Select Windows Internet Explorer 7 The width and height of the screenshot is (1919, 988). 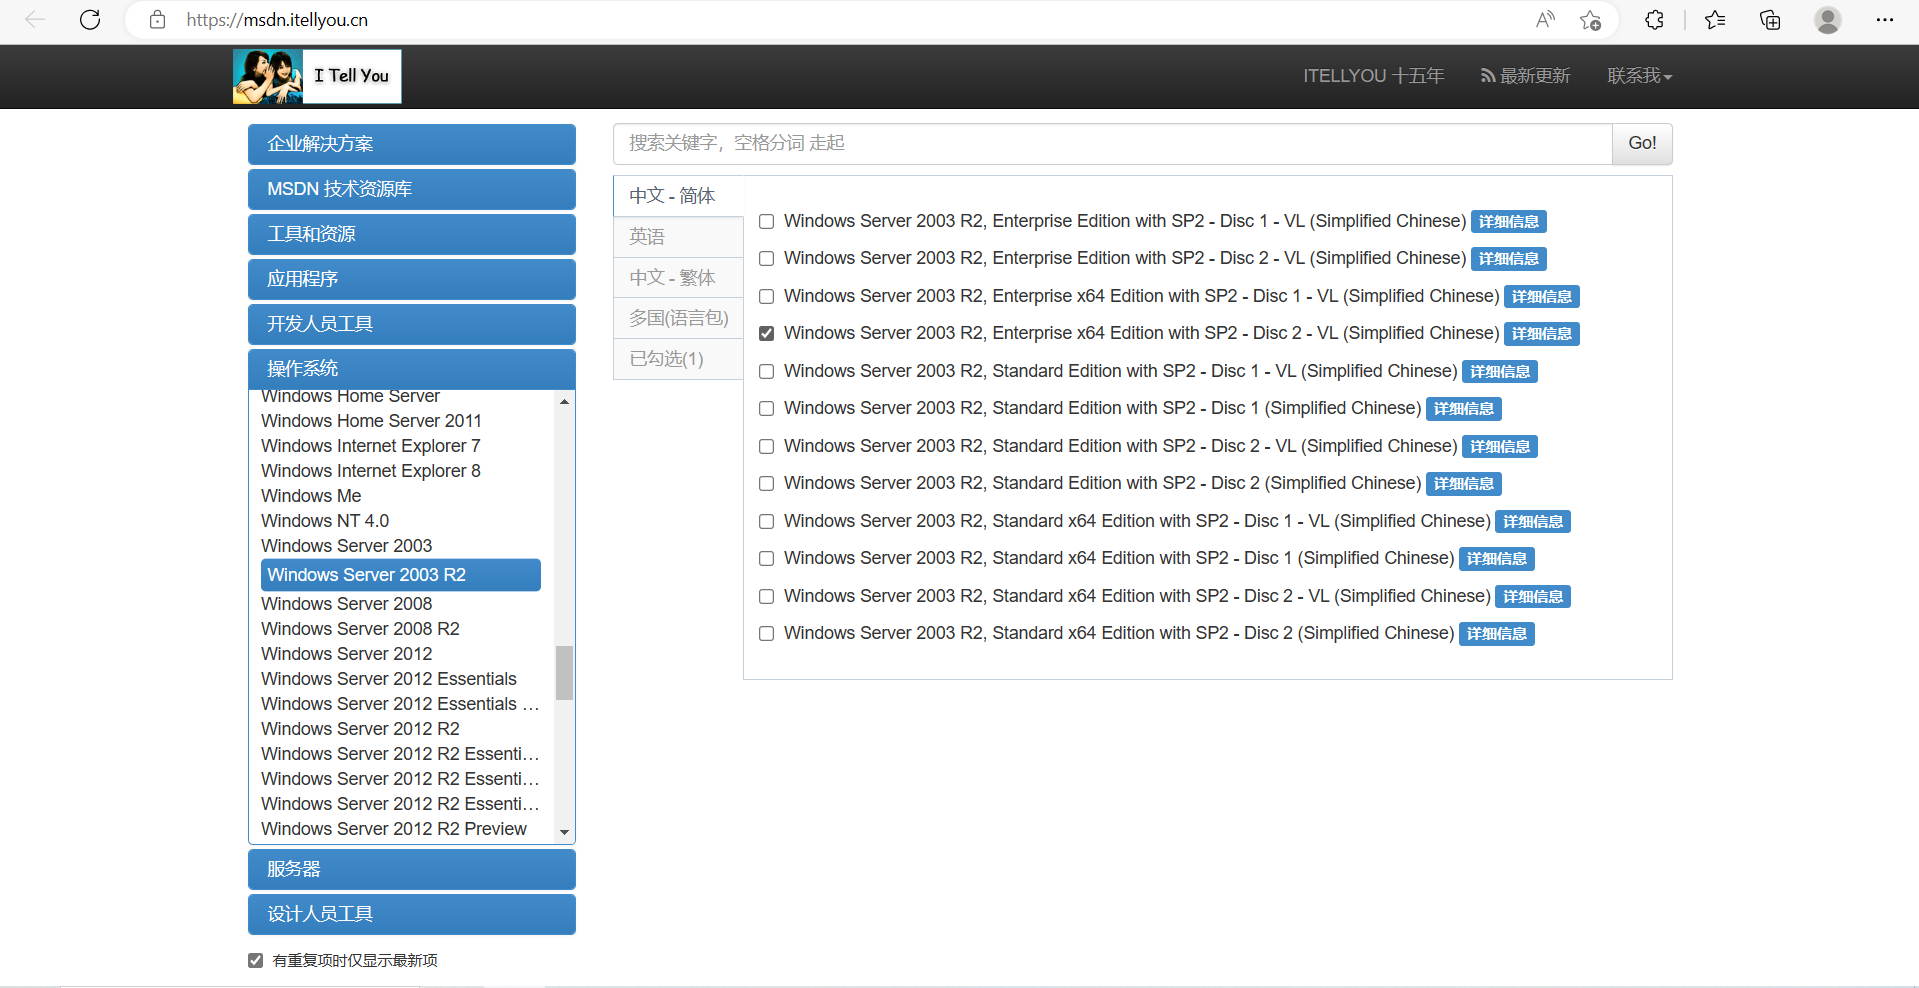point(371,446)
